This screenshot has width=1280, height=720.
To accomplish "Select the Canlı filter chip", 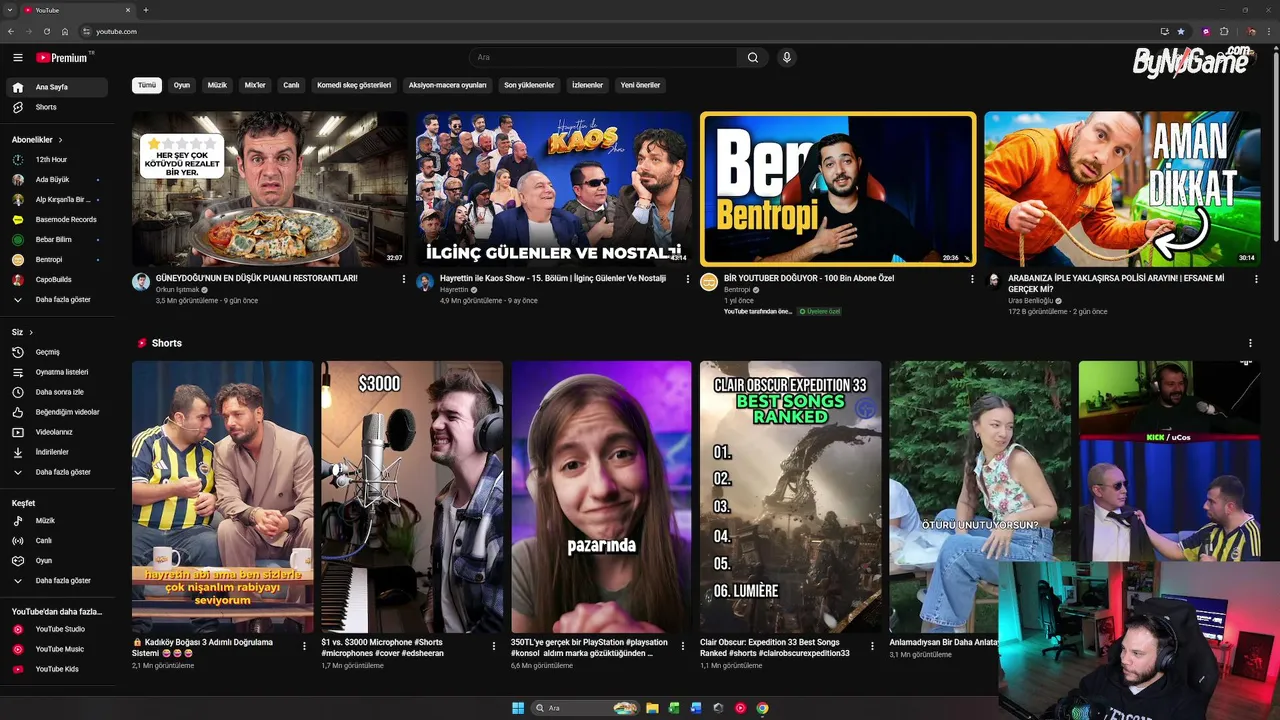I will (x=291, y=85).
